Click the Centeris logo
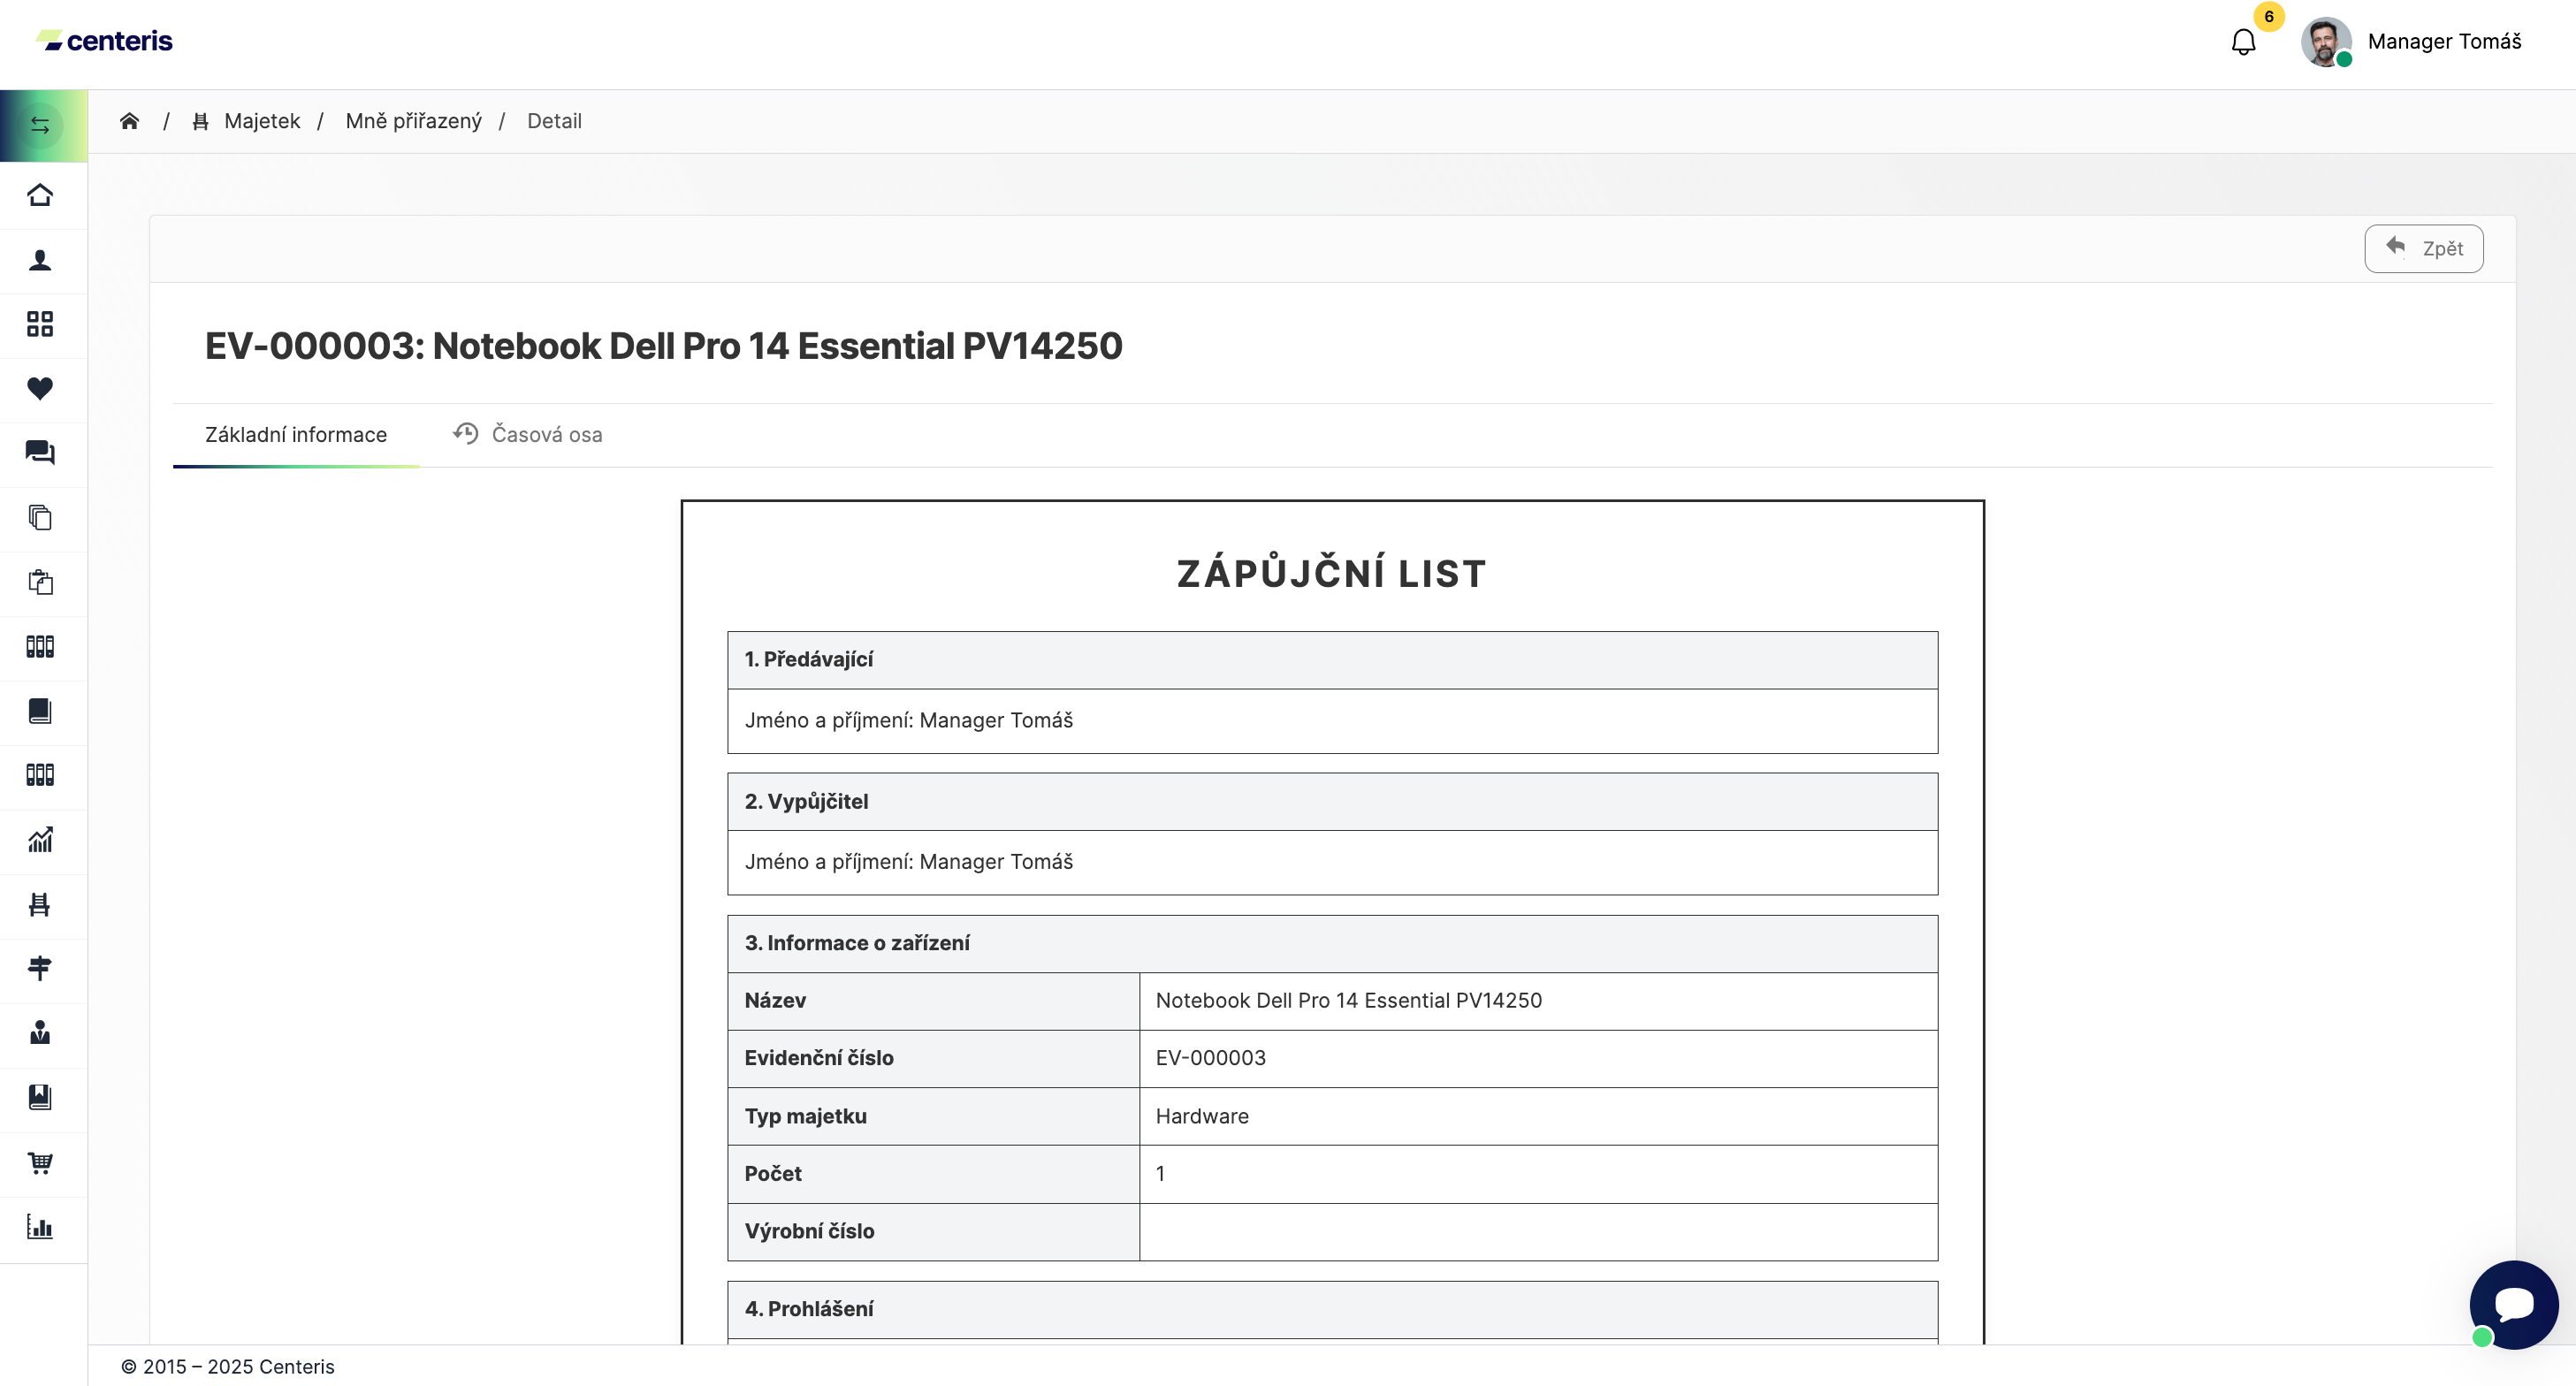Screen dimensions: 2576x1386 104,41
